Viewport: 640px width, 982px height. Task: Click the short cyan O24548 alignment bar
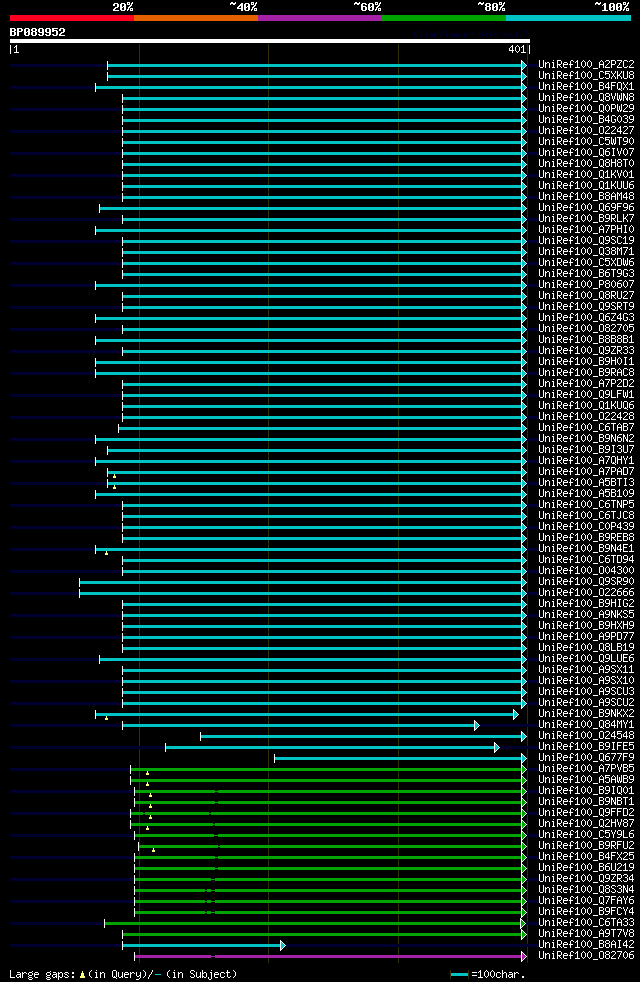362,736
